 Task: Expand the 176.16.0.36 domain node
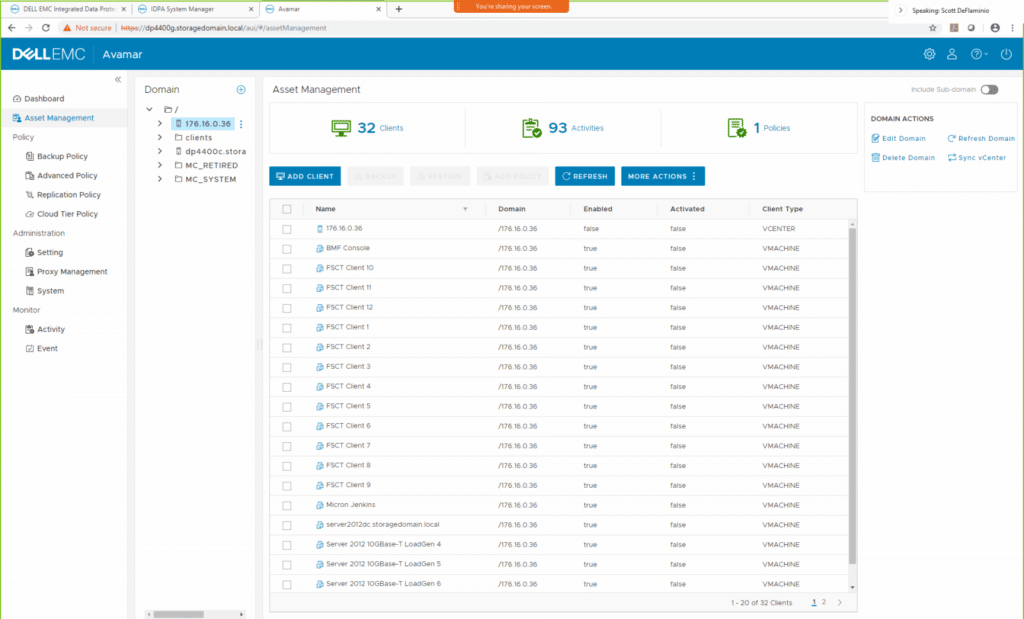pos(160,123)
